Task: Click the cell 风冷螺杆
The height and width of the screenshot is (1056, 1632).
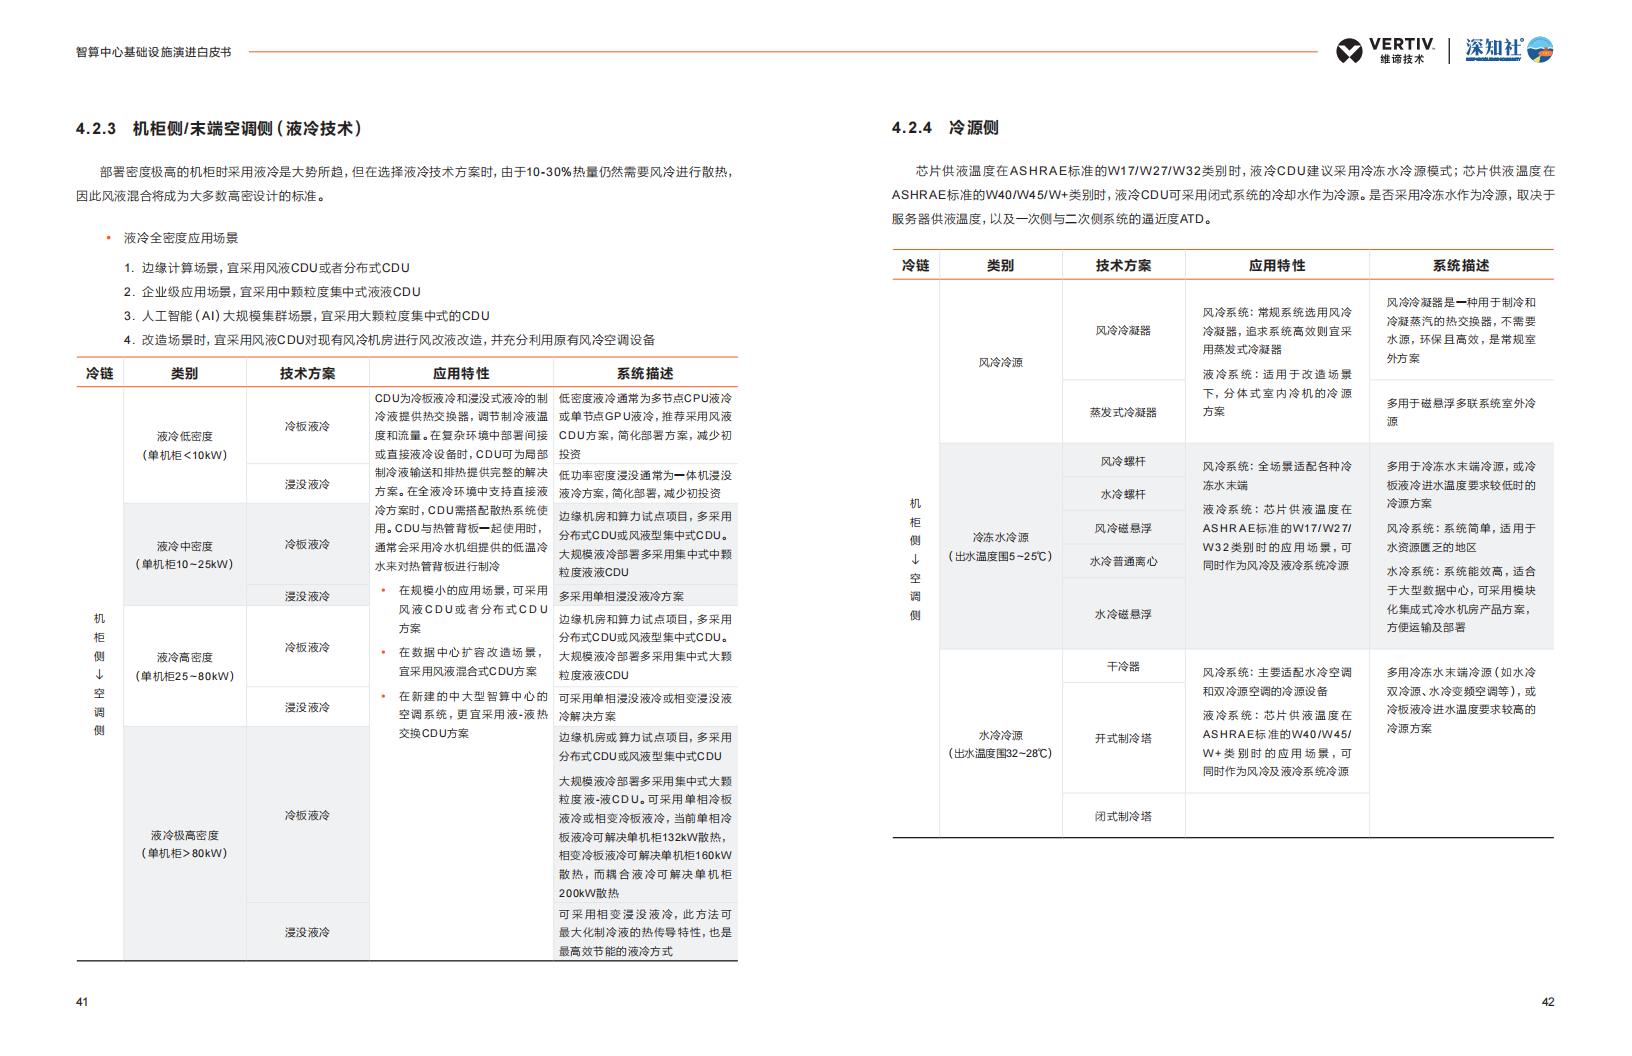Action: coord(1123,461)
